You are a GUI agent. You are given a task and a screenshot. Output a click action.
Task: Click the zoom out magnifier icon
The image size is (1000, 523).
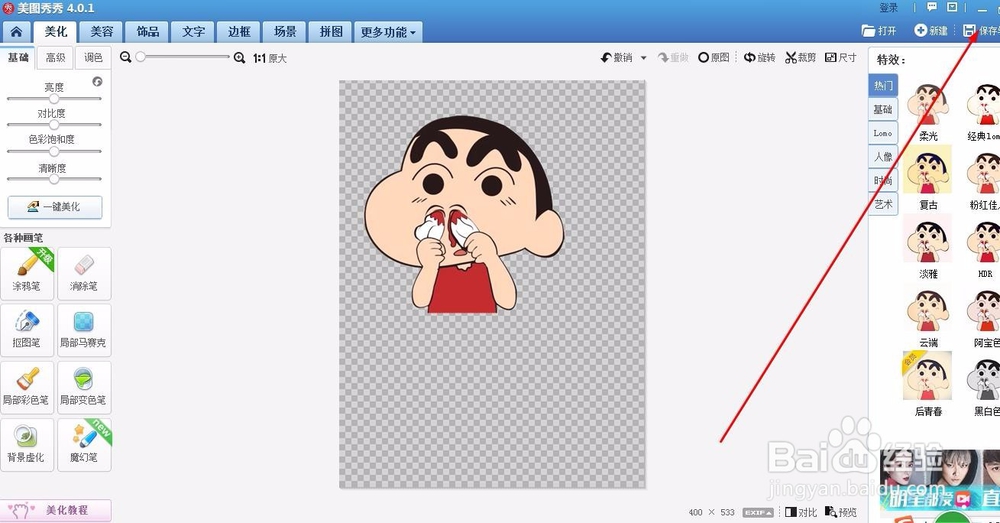click(x=126, y=57)
